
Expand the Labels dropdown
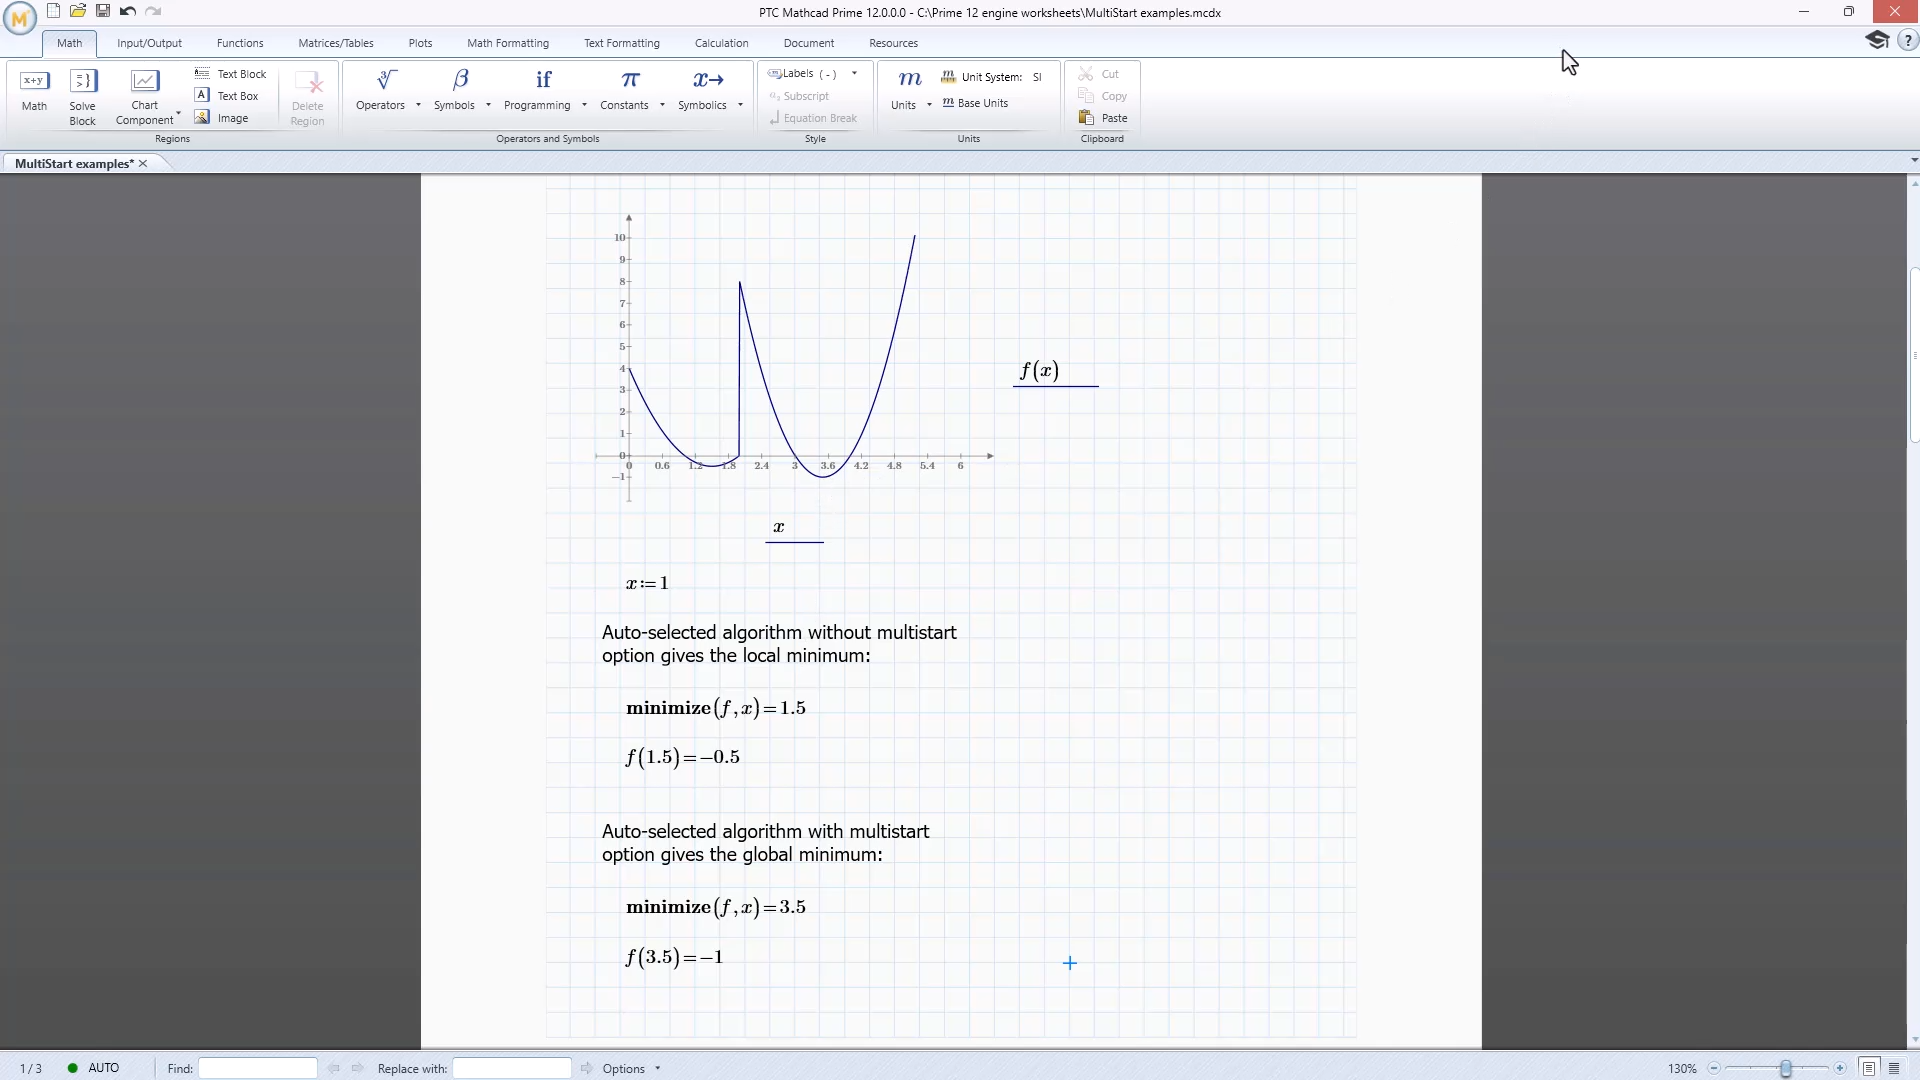(854, 73)
